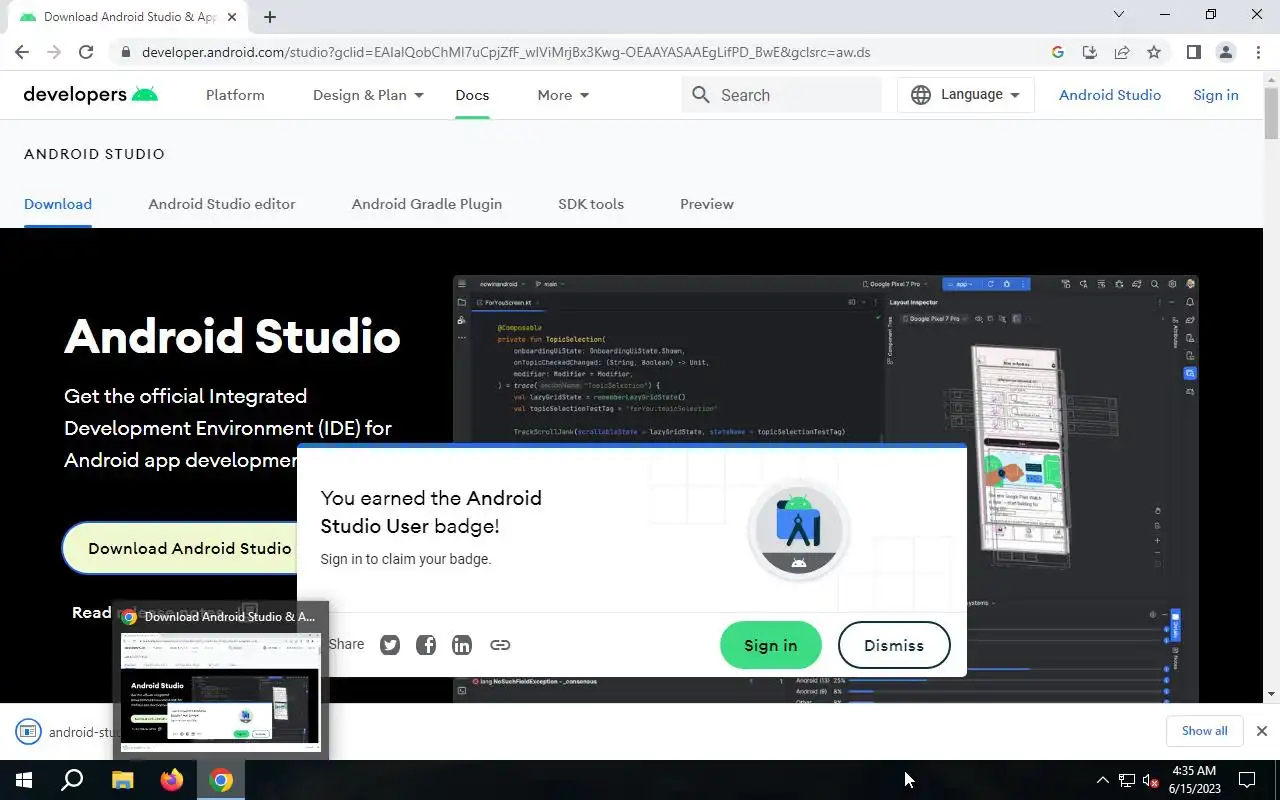
Task: Click the site lock icon
Action: click(125, 52)
